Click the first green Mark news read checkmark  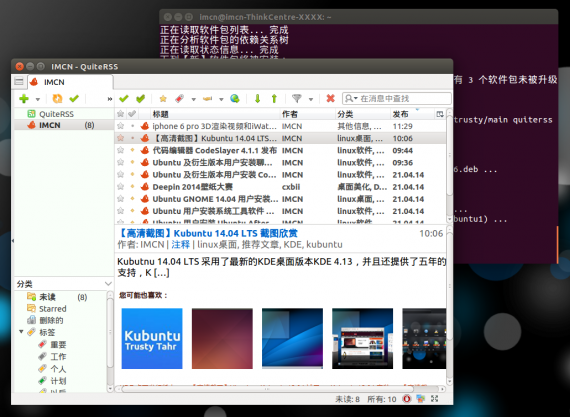click(x=124, y=99)
